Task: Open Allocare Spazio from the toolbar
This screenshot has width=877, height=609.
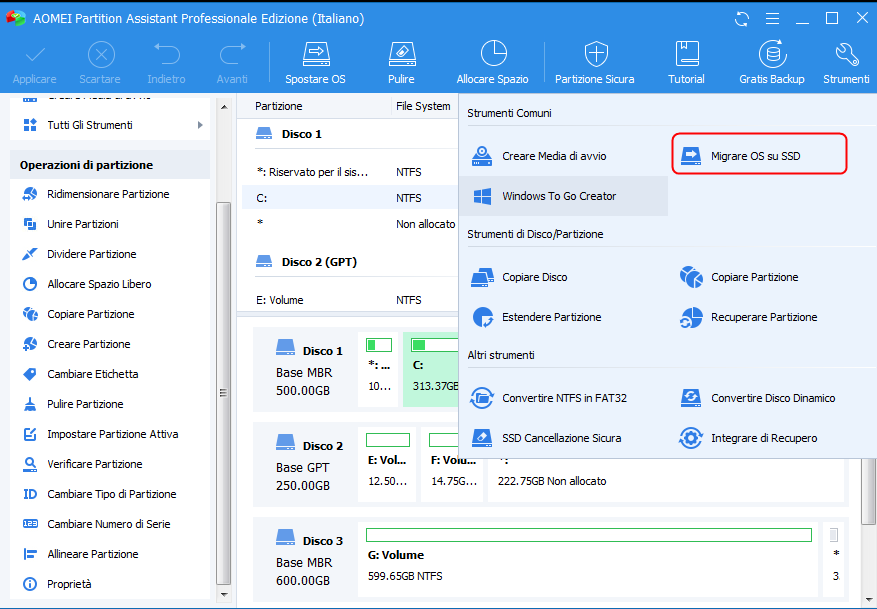Action: coord(493,63)
